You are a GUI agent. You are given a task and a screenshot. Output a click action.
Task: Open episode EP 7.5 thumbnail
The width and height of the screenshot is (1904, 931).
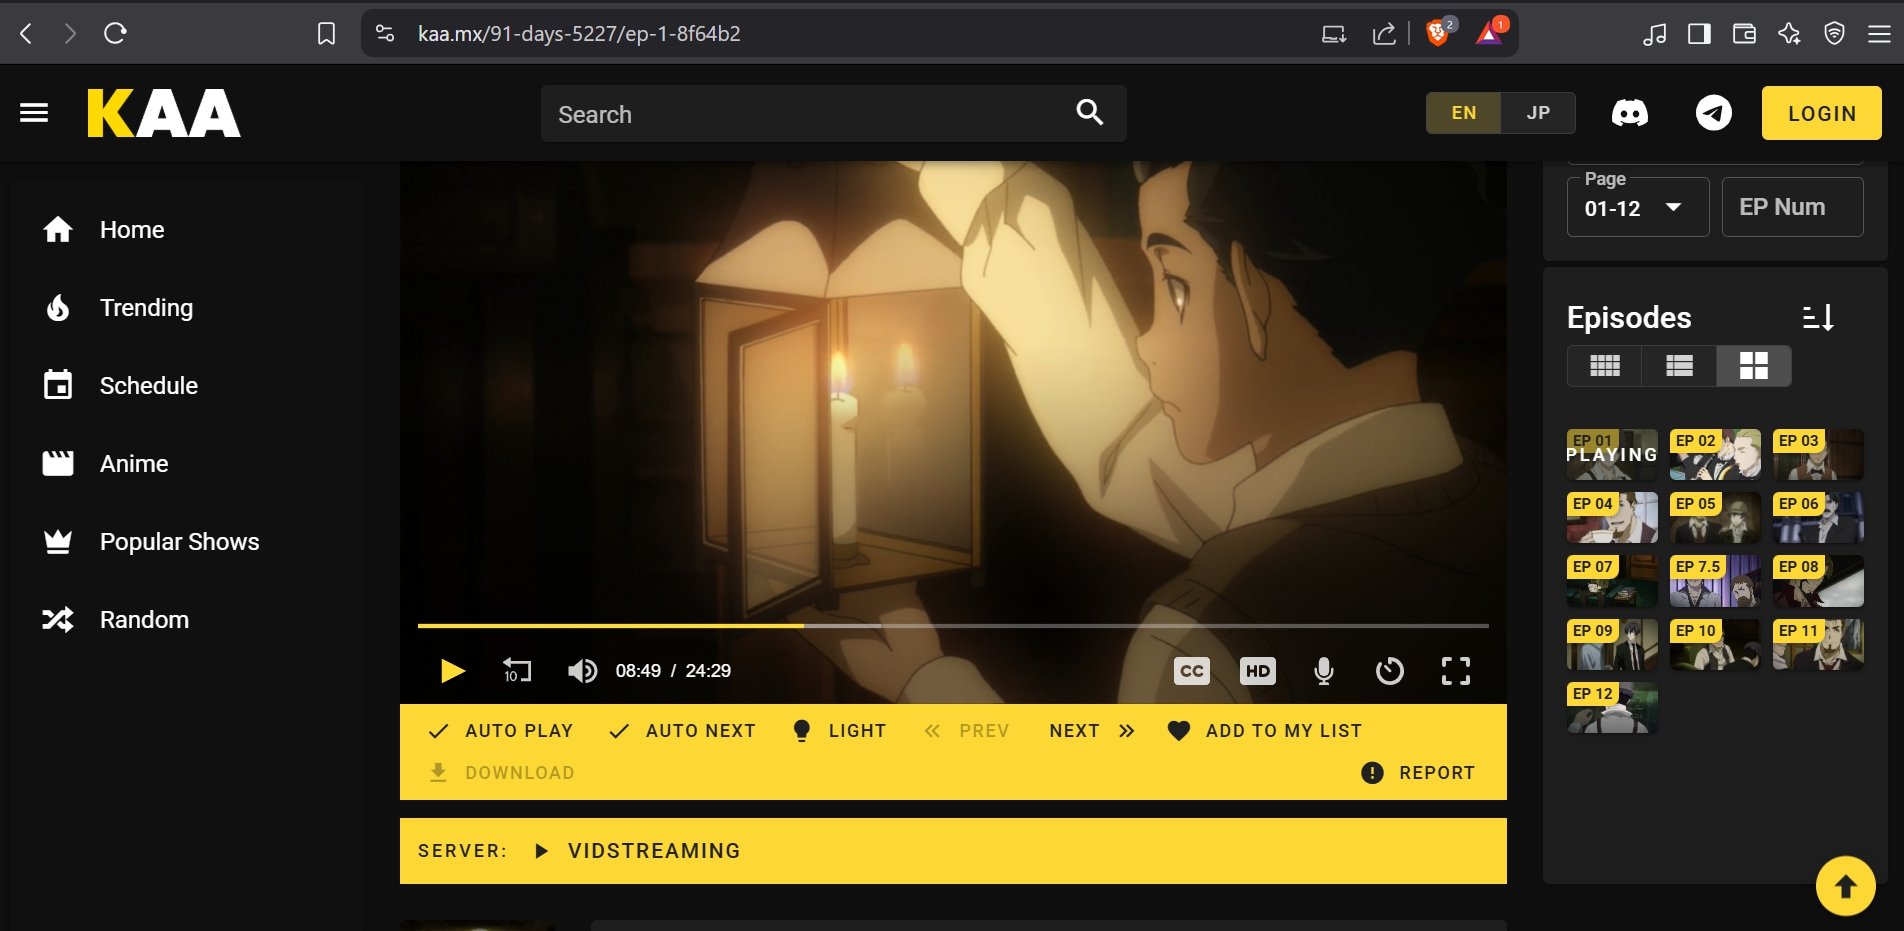(1715, 581)
